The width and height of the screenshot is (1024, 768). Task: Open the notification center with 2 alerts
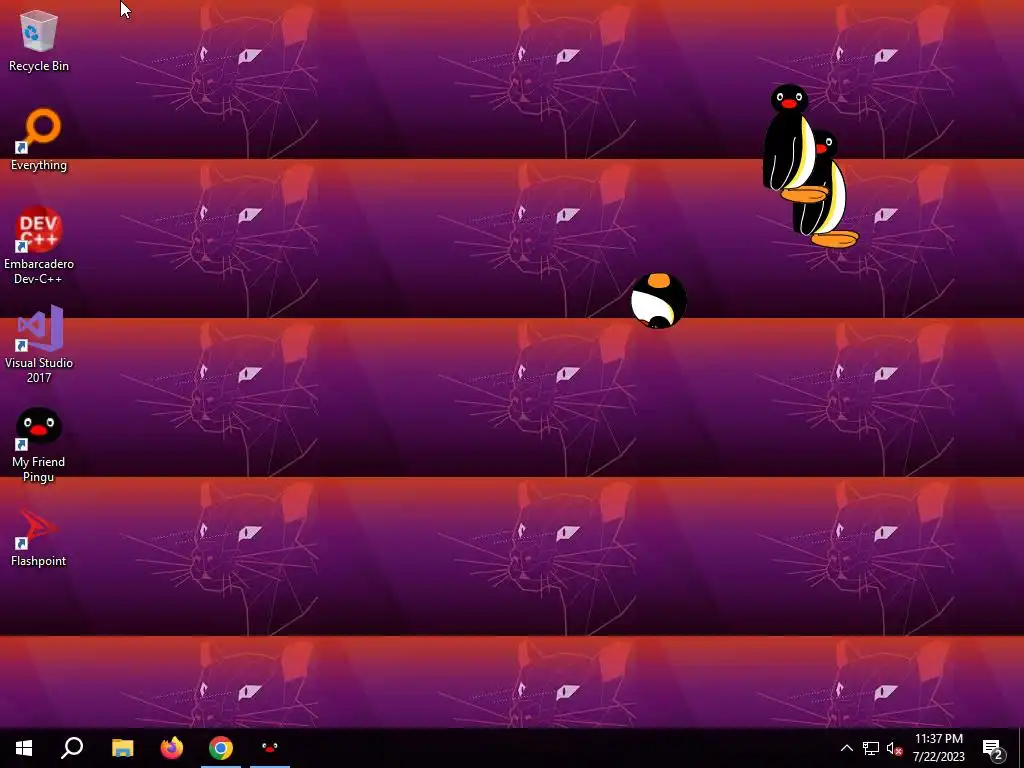click(x=993, y=748)
